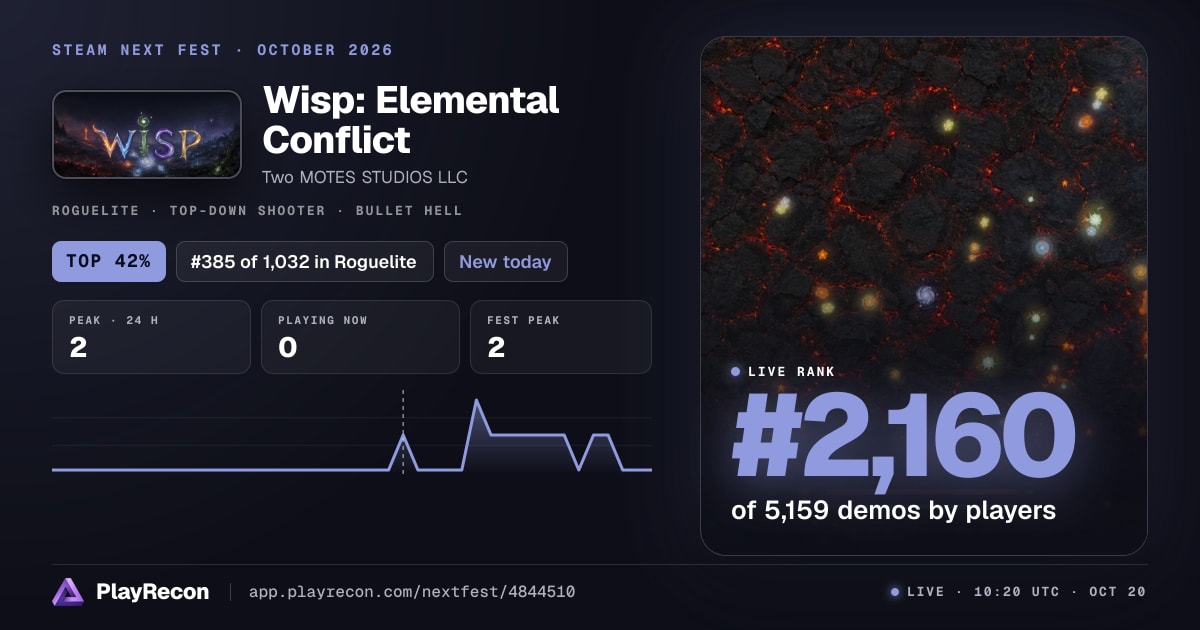Click the OCT 20 date text
This screenshot has width=1200, height=630.
(x=1116, y=592)
